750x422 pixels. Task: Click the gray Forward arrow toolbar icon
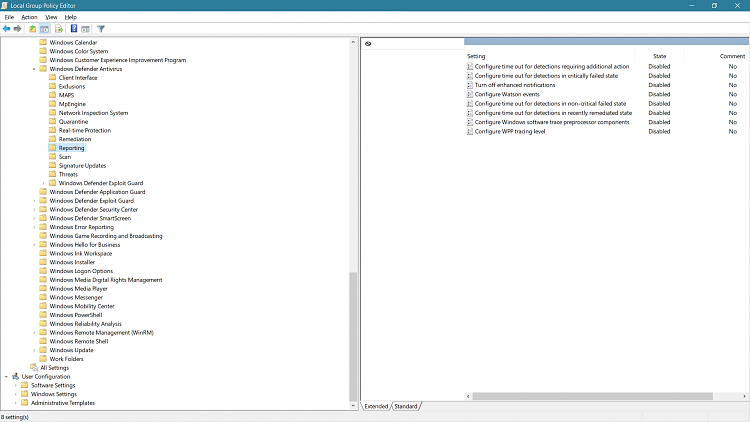tap(18, 29)
